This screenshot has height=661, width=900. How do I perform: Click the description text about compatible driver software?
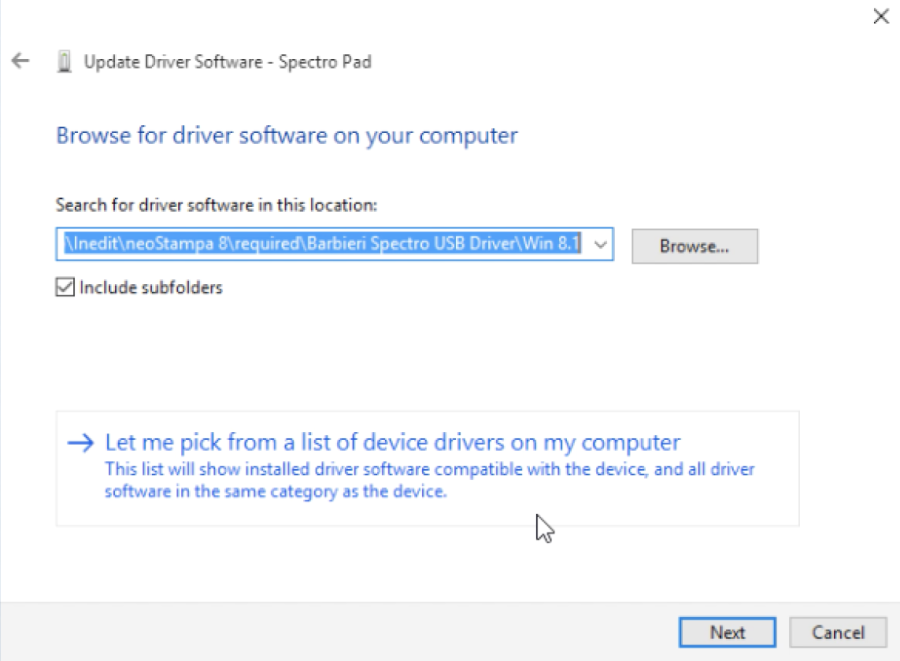pos(429,480)
